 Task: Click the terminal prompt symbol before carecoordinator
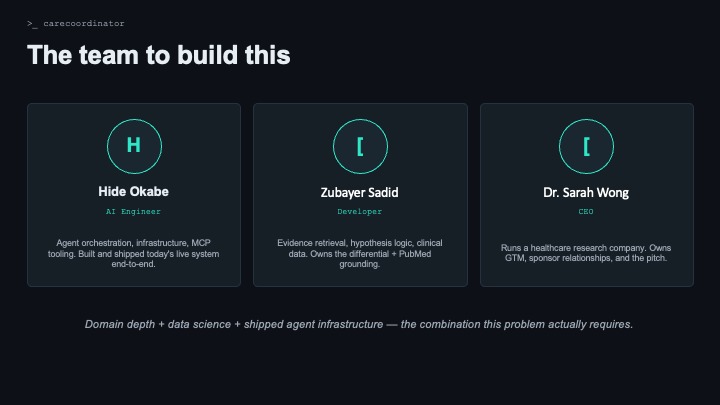pos(32,23)
